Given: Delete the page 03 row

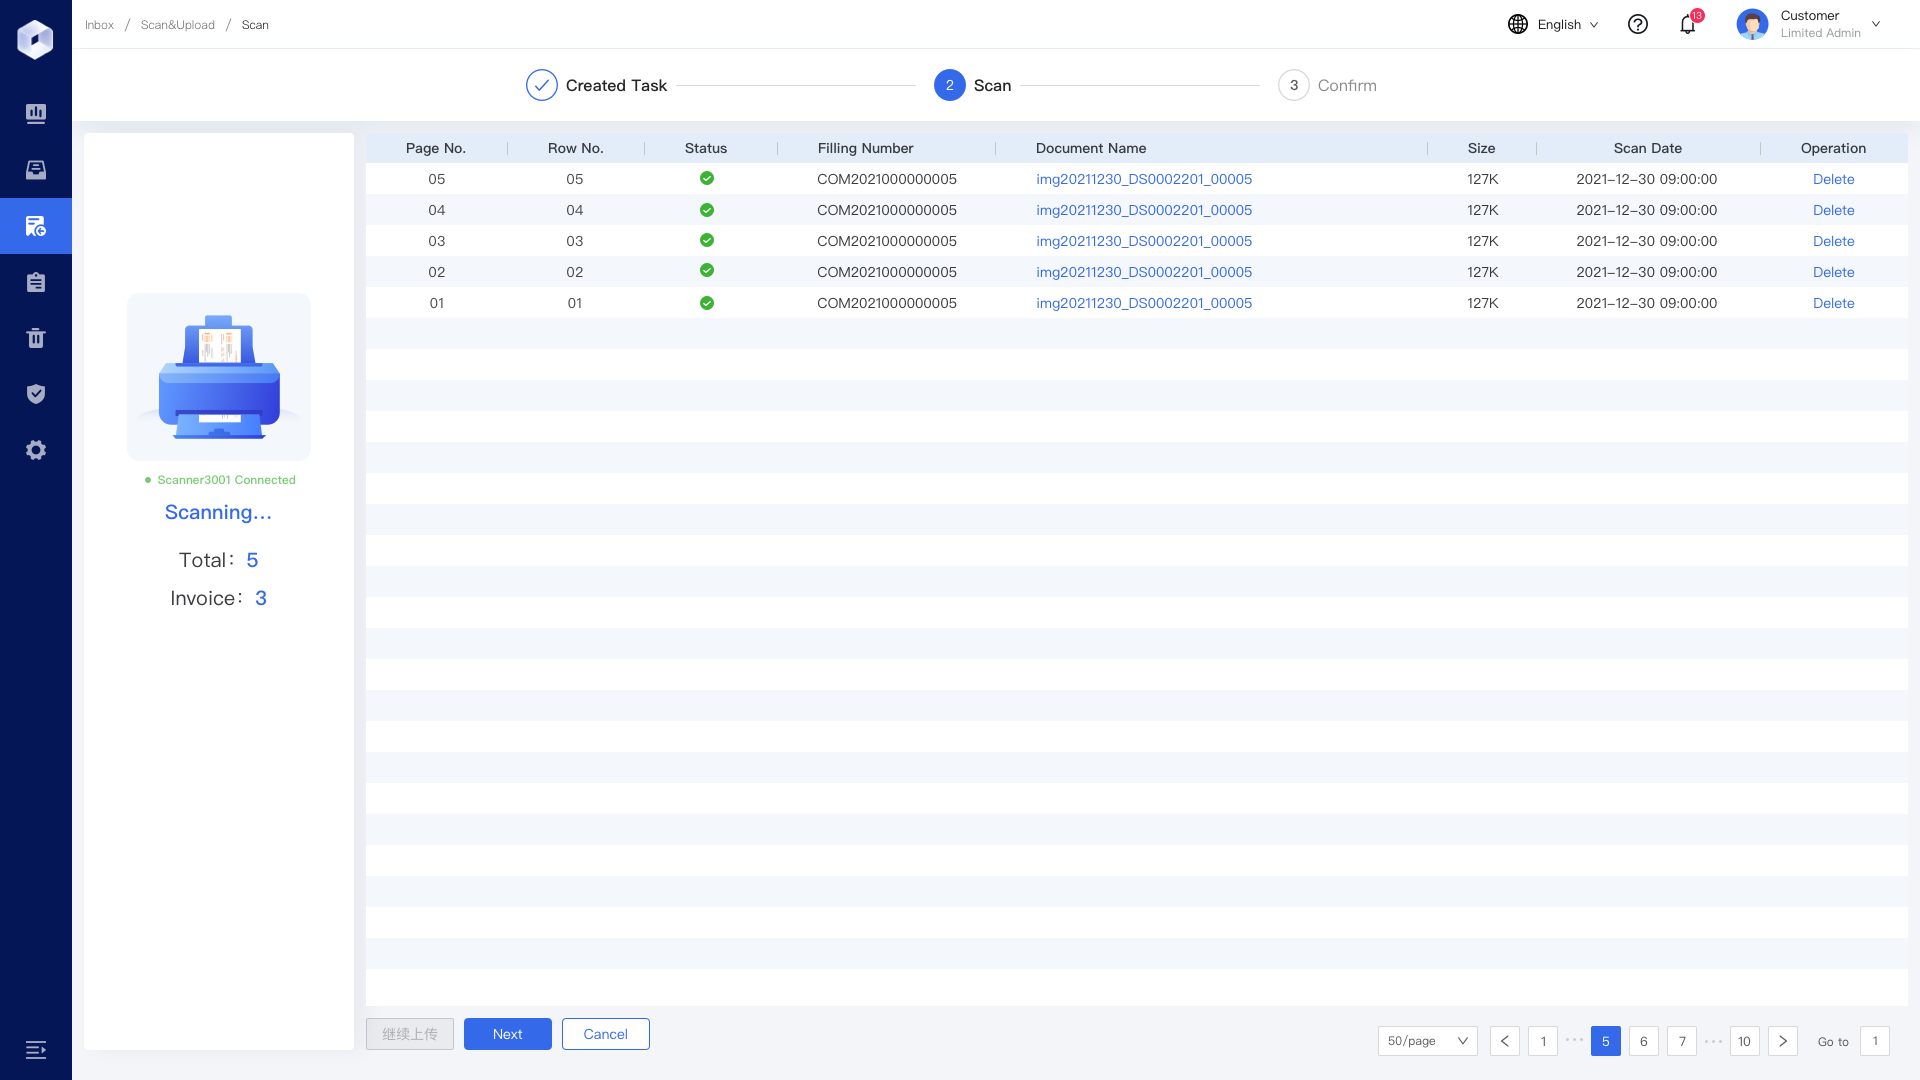Looking at the screenshot, I should click(x=1834, y=241).
